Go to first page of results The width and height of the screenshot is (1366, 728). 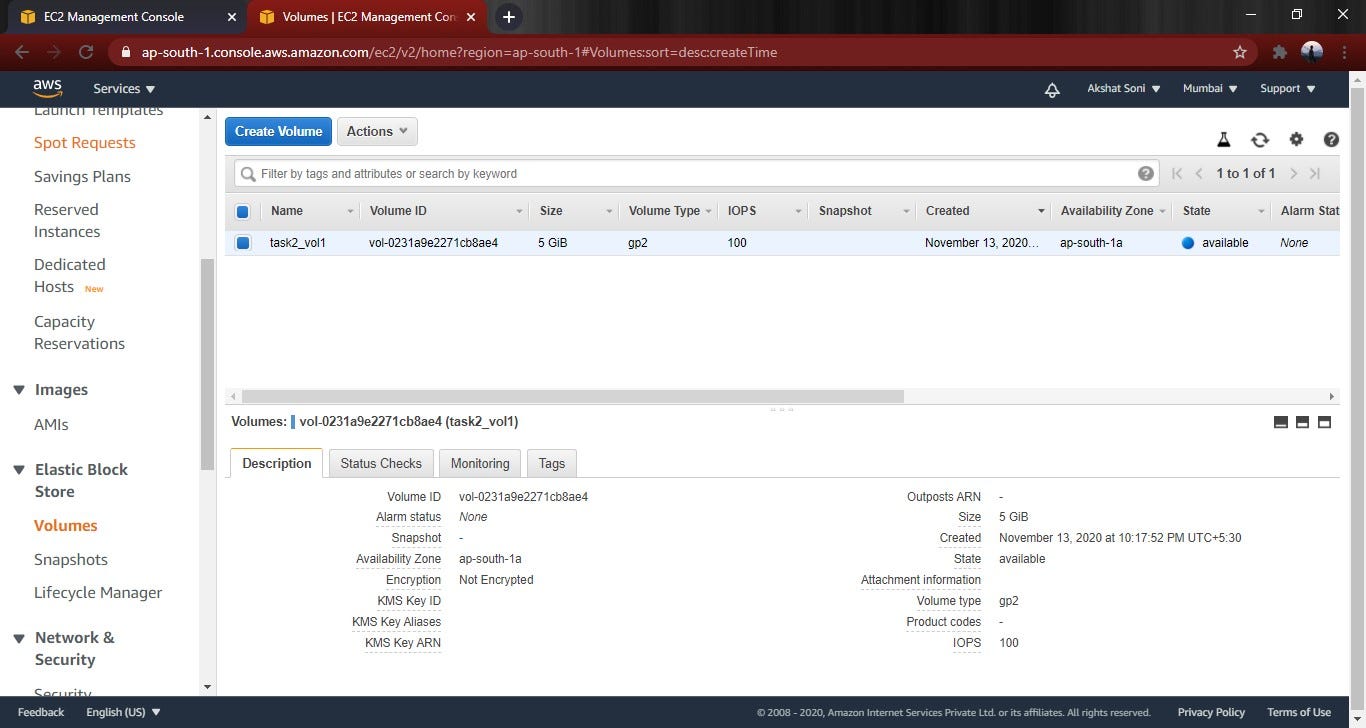(1177, 173)
